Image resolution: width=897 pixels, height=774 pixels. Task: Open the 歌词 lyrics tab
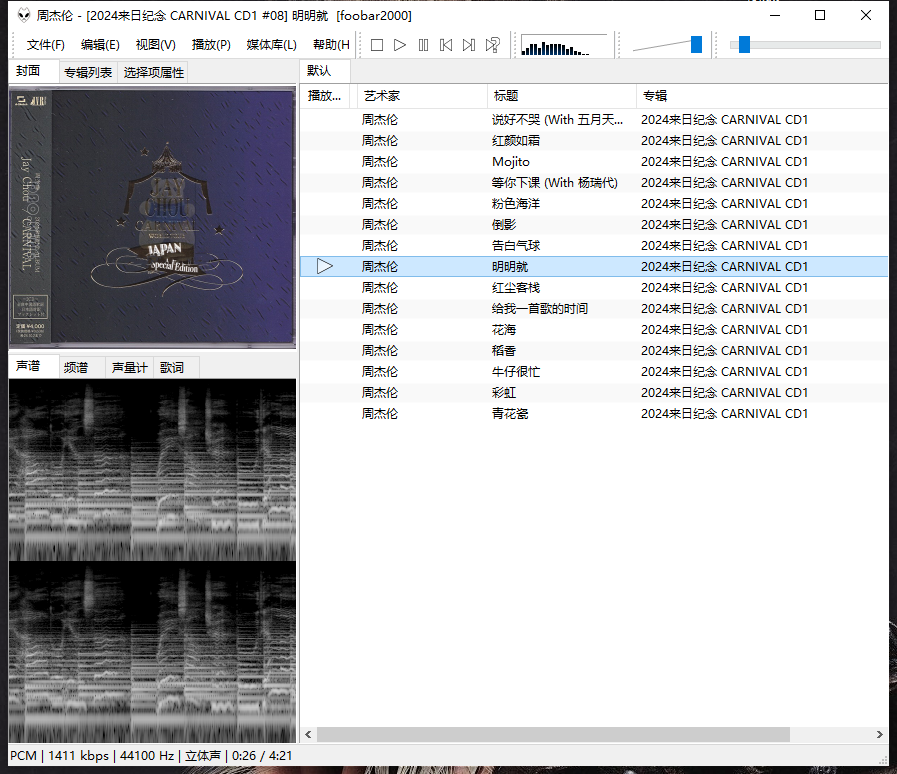(x=172, y=367)
